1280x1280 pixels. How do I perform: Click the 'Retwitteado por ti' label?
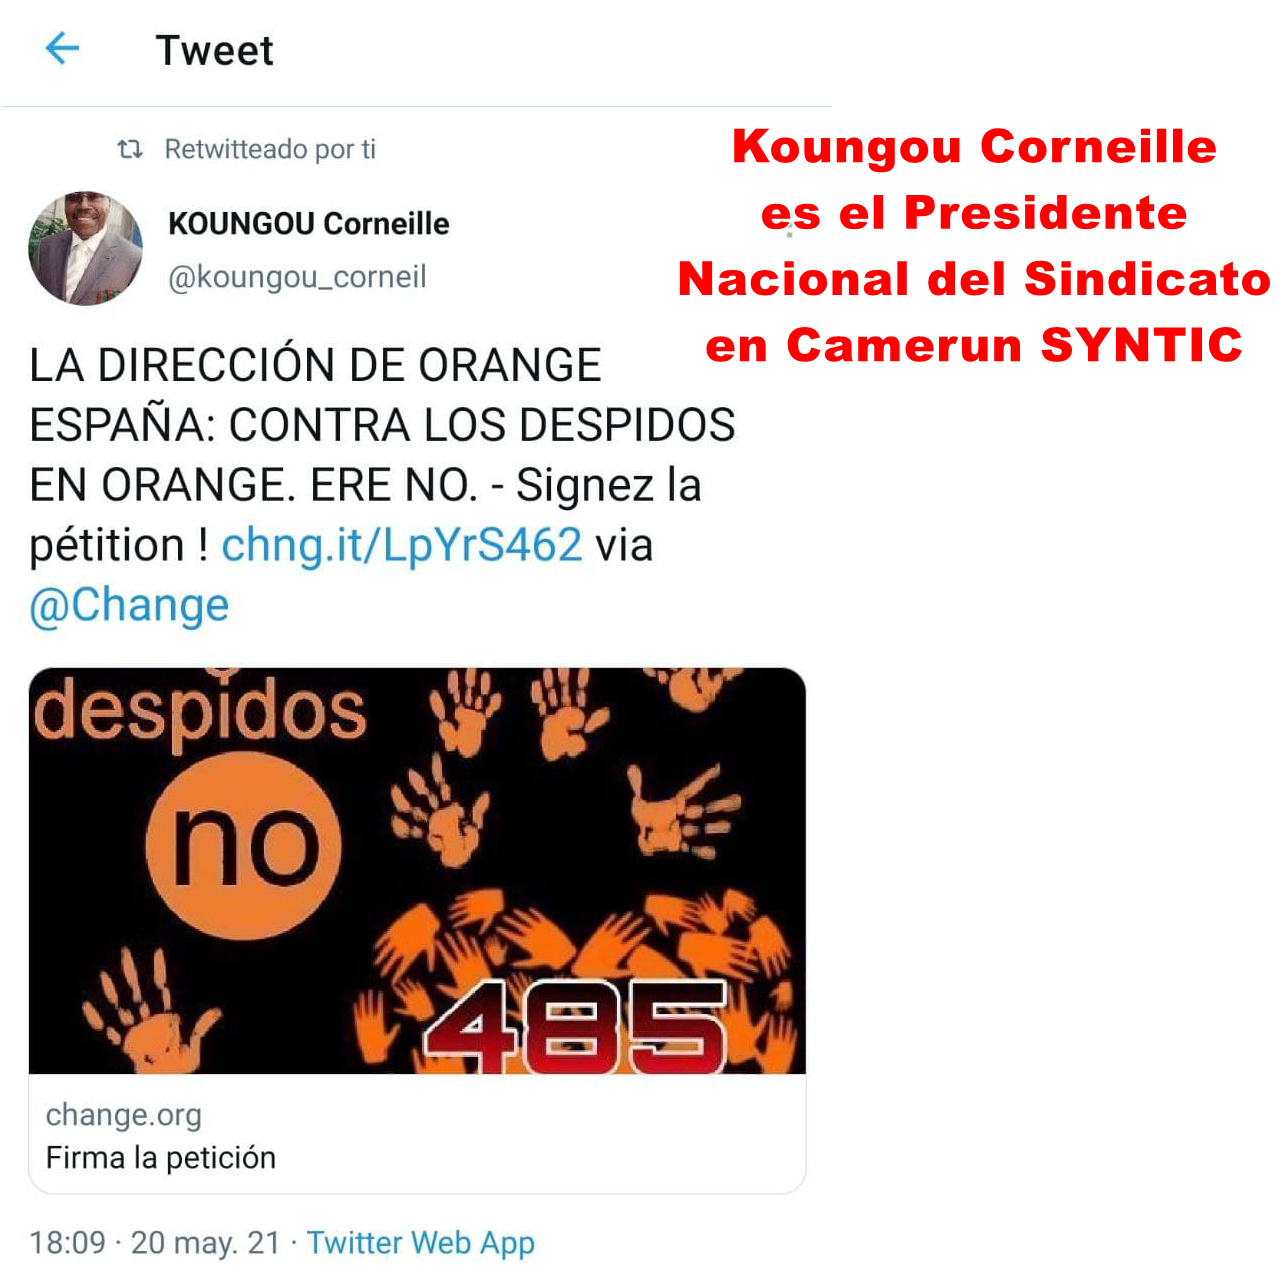click(x=270, y=149)
